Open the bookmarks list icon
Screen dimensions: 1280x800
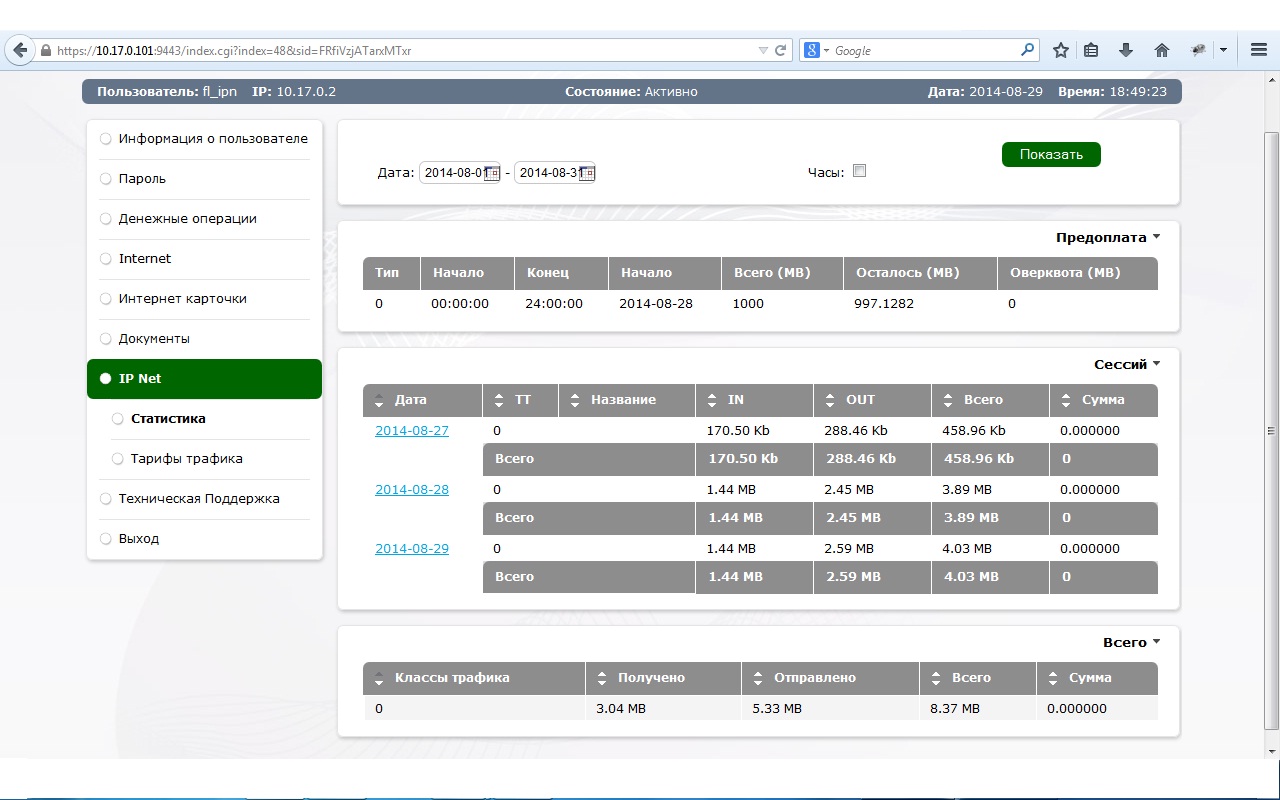pyautogui.click(x=1091, y=50)
